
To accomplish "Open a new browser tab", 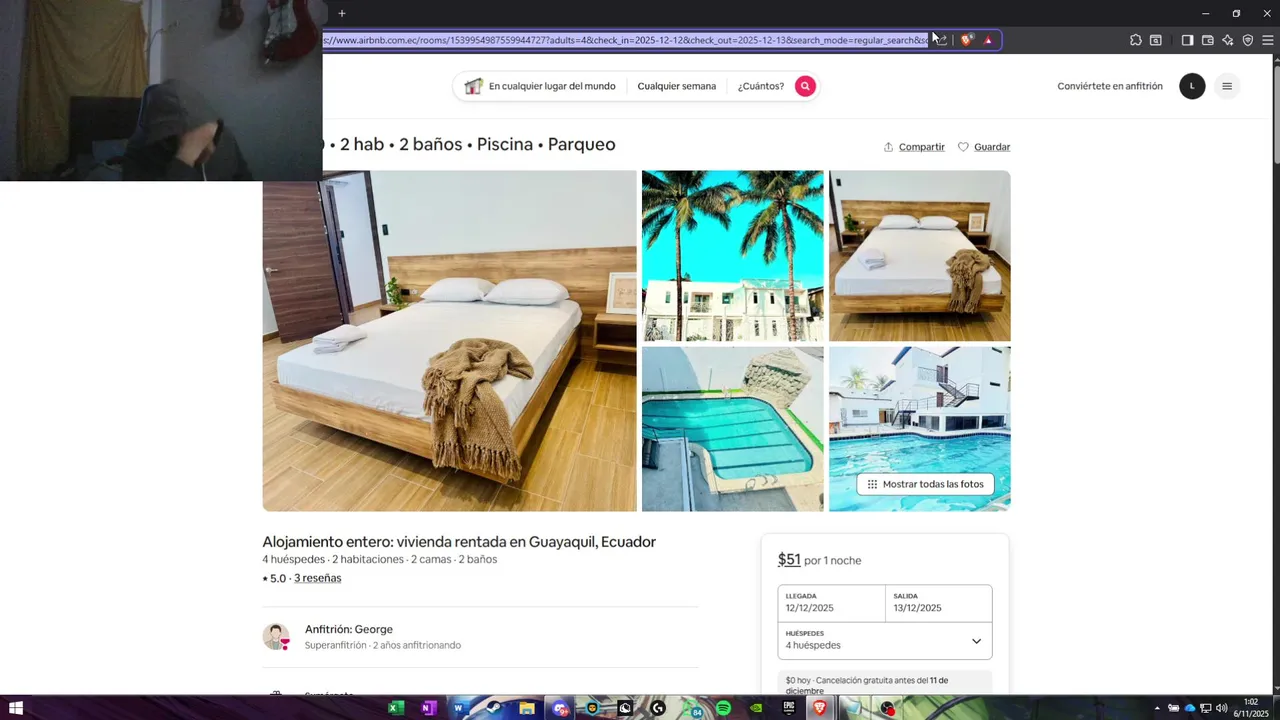I will click(x=342, y=13).
